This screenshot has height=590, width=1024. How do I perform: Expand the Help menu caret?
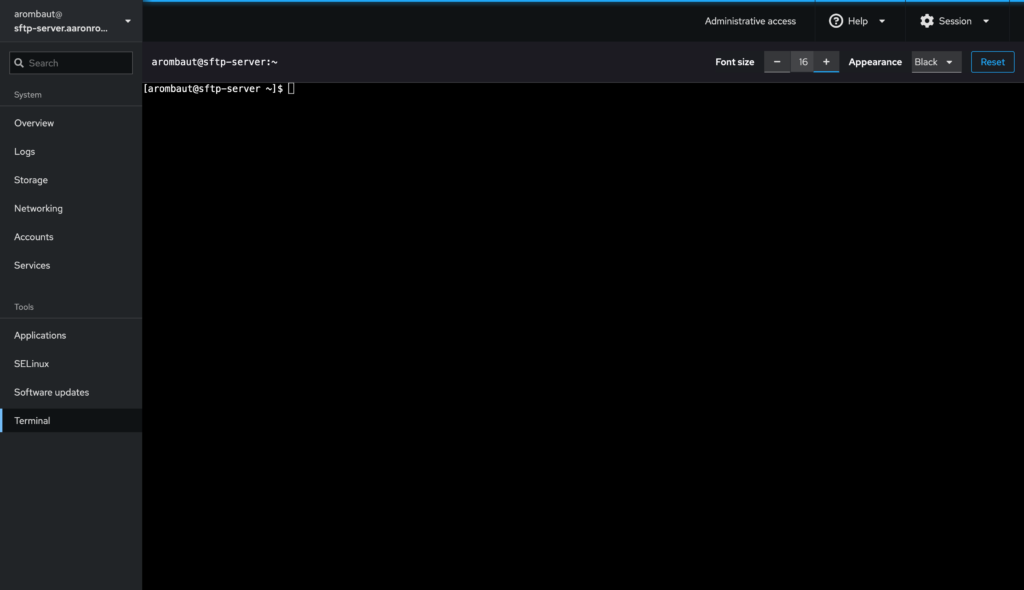(x=882, y=21)
